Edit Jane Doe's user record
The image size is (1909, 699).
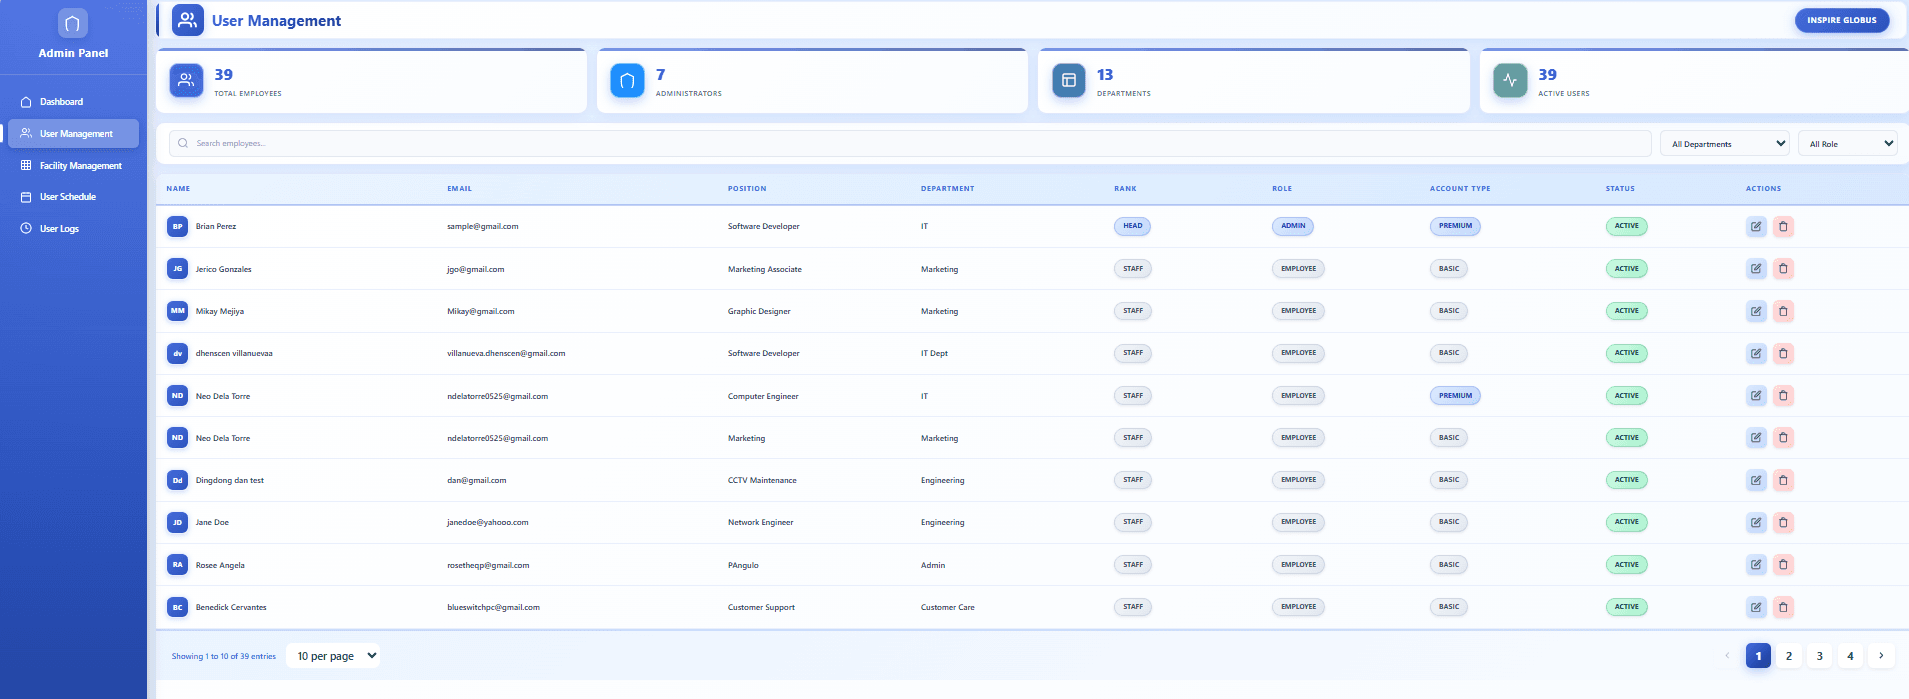tap(1756, 522)
